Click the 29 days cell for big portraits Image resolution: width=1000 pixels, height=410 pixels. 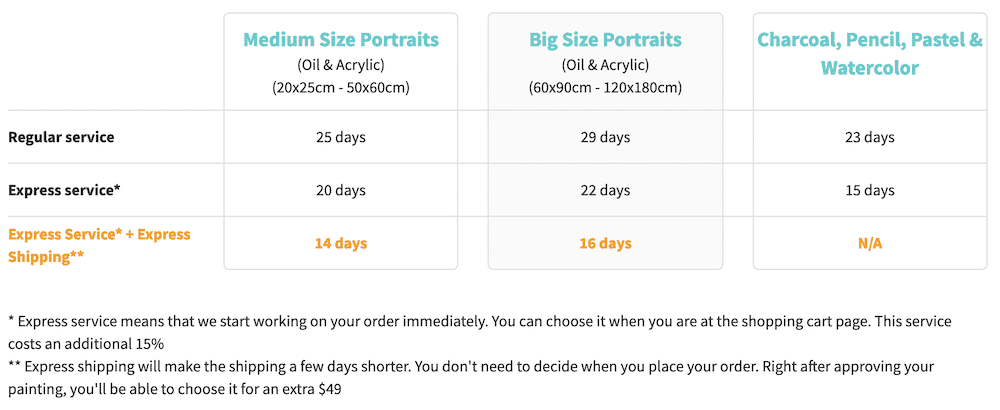(x=605, y=137)
